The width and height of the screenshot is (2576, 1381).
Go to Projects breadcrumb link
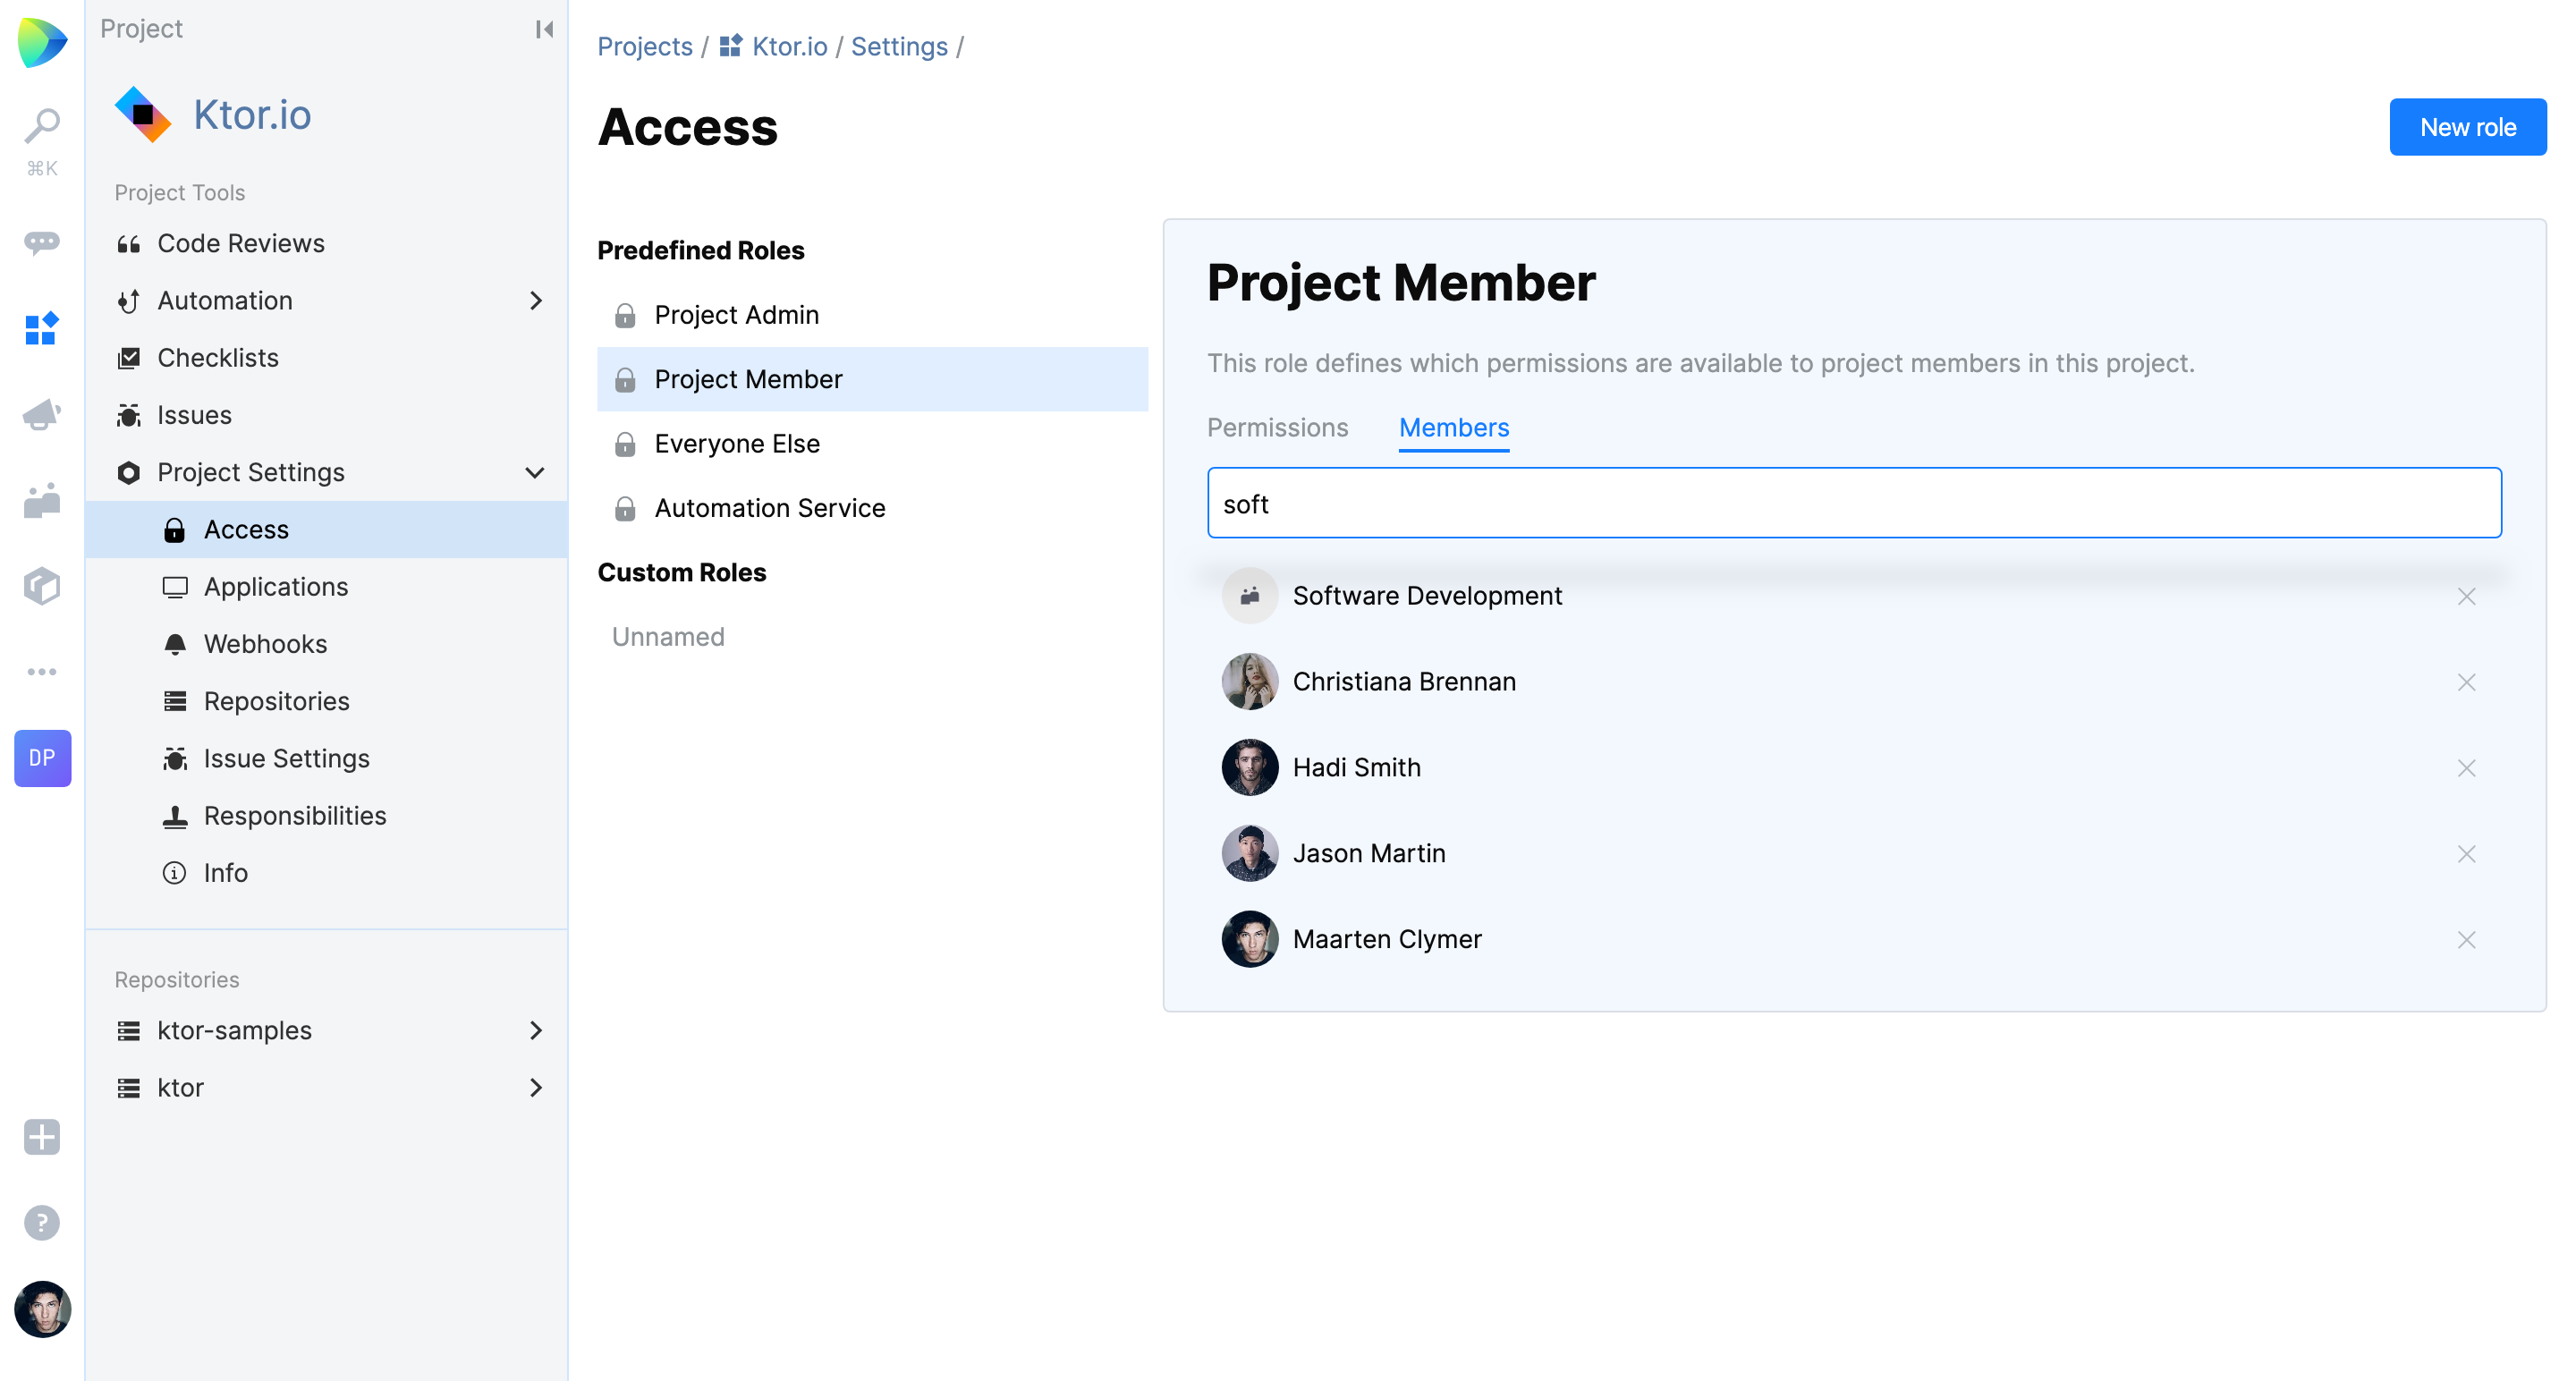pyautogui.click(x=645, y=46)
